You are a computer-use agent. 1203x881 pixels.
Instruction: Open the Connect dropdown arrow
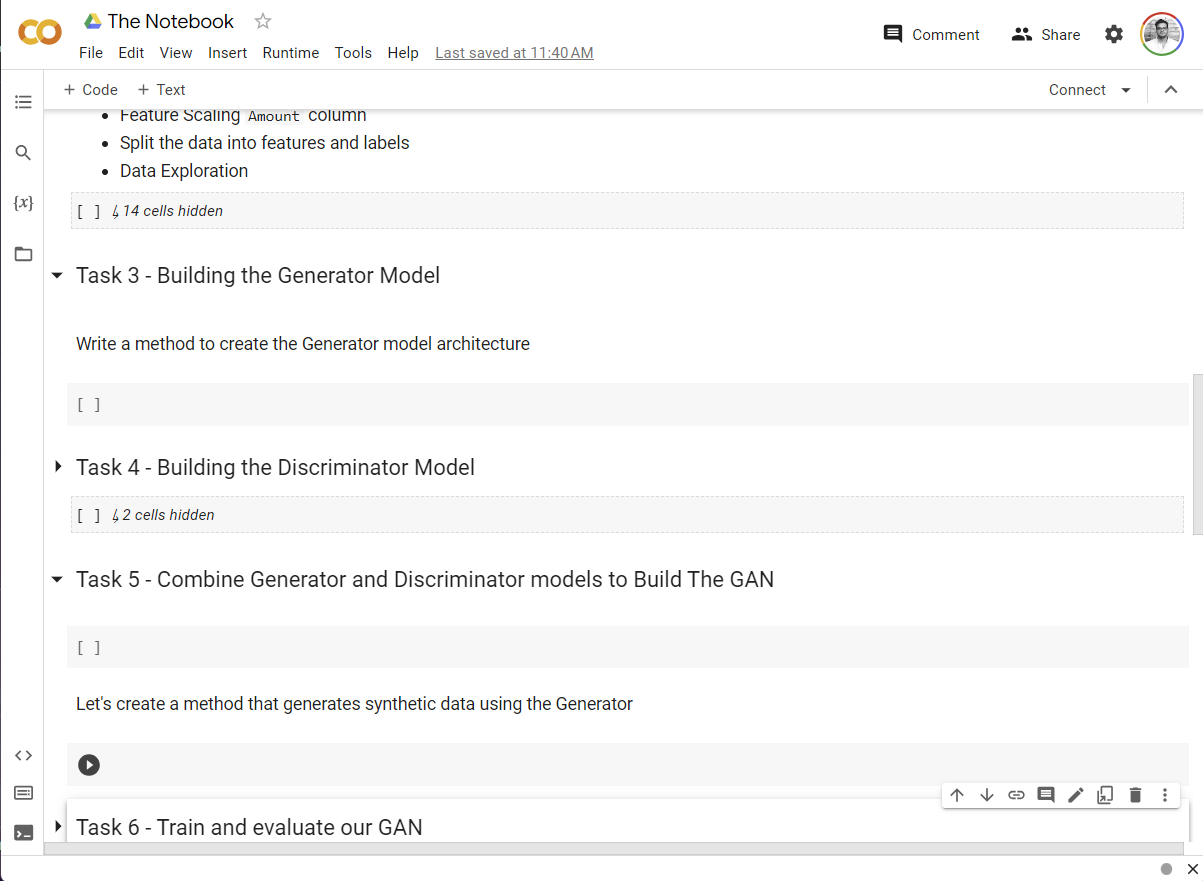1126,90
